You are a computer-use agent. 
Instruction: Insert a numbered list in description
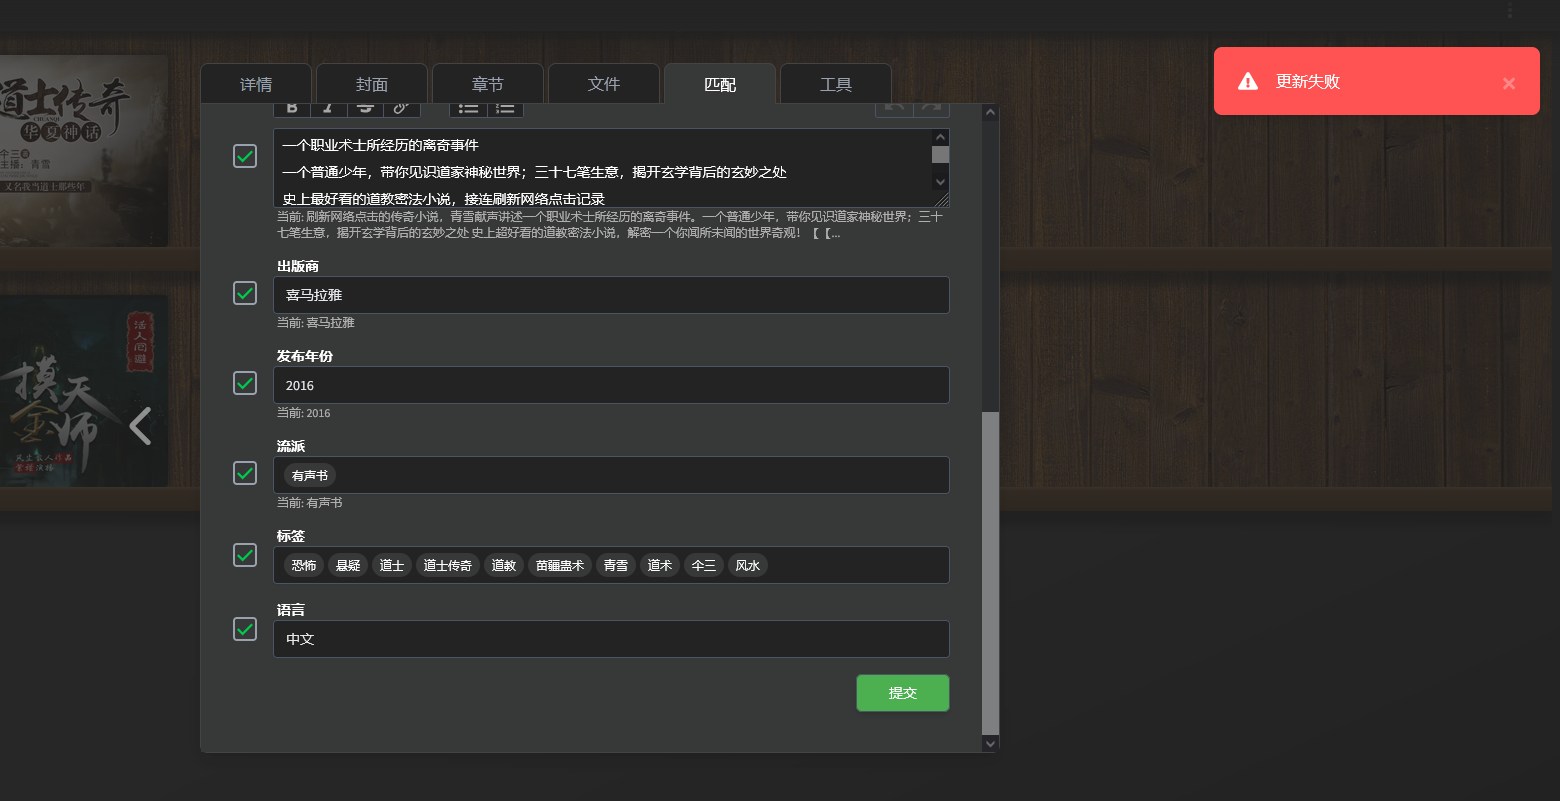coord(505,109)
